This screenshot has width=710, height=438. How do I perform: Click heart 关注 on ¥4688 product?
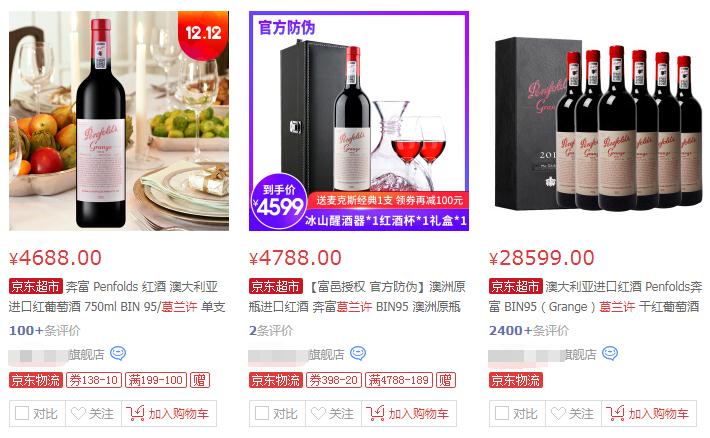tap(93, 414)
